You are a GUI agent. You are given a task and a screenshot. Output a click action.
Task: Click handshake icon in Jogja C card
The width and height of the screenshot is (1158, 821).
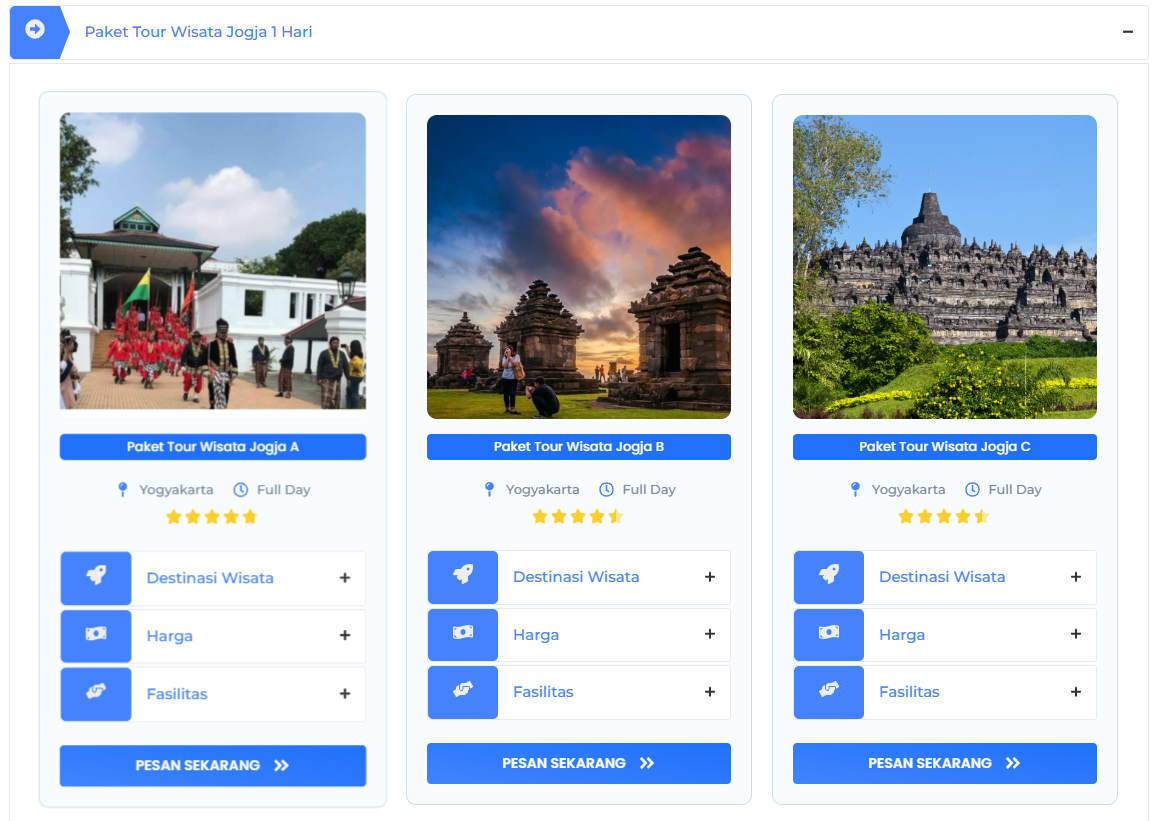pos(828,691)
